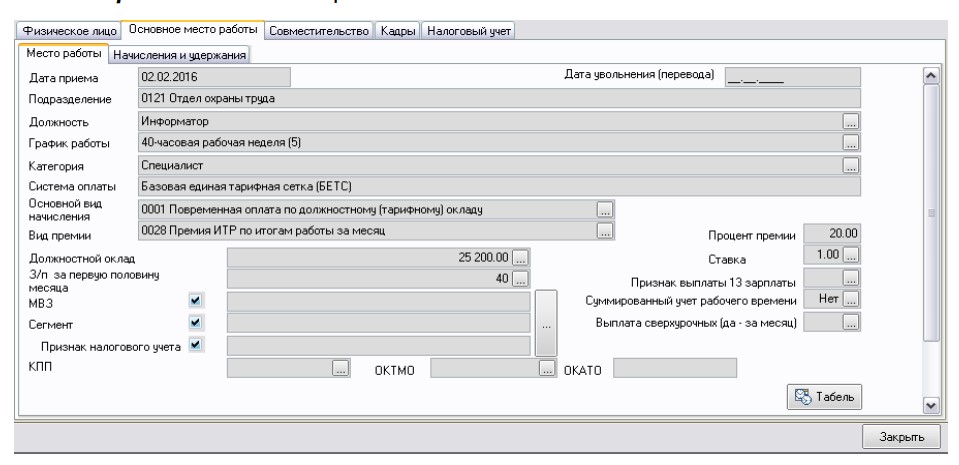Click the МВЗ text field
The image size is (959, 465).
click(379, 302)
